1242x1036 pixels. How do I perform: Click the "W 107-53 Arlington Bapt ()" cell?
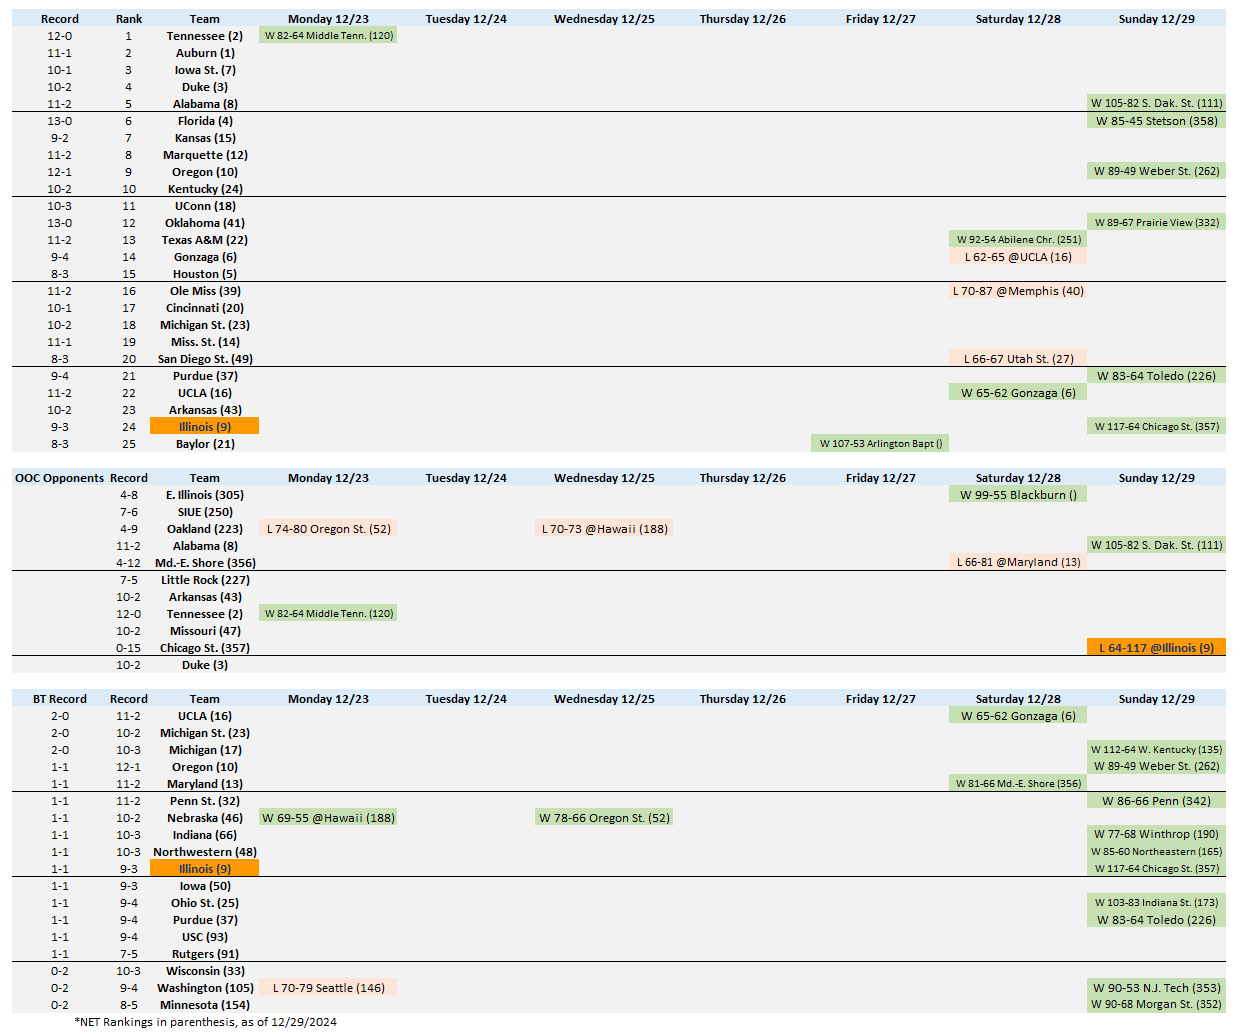[x=881, y=444]
